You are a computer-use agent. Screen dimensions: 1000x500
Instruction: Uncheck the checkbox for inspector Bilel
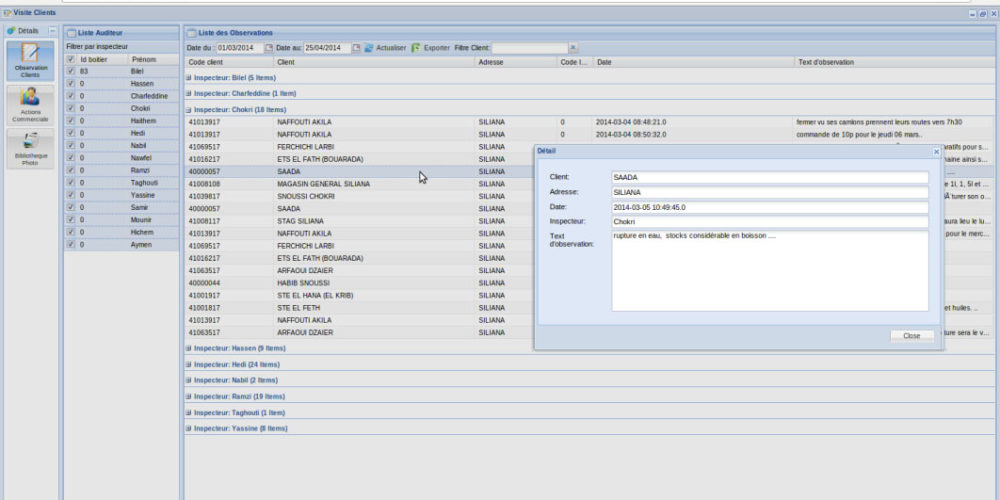coord(70,71)
